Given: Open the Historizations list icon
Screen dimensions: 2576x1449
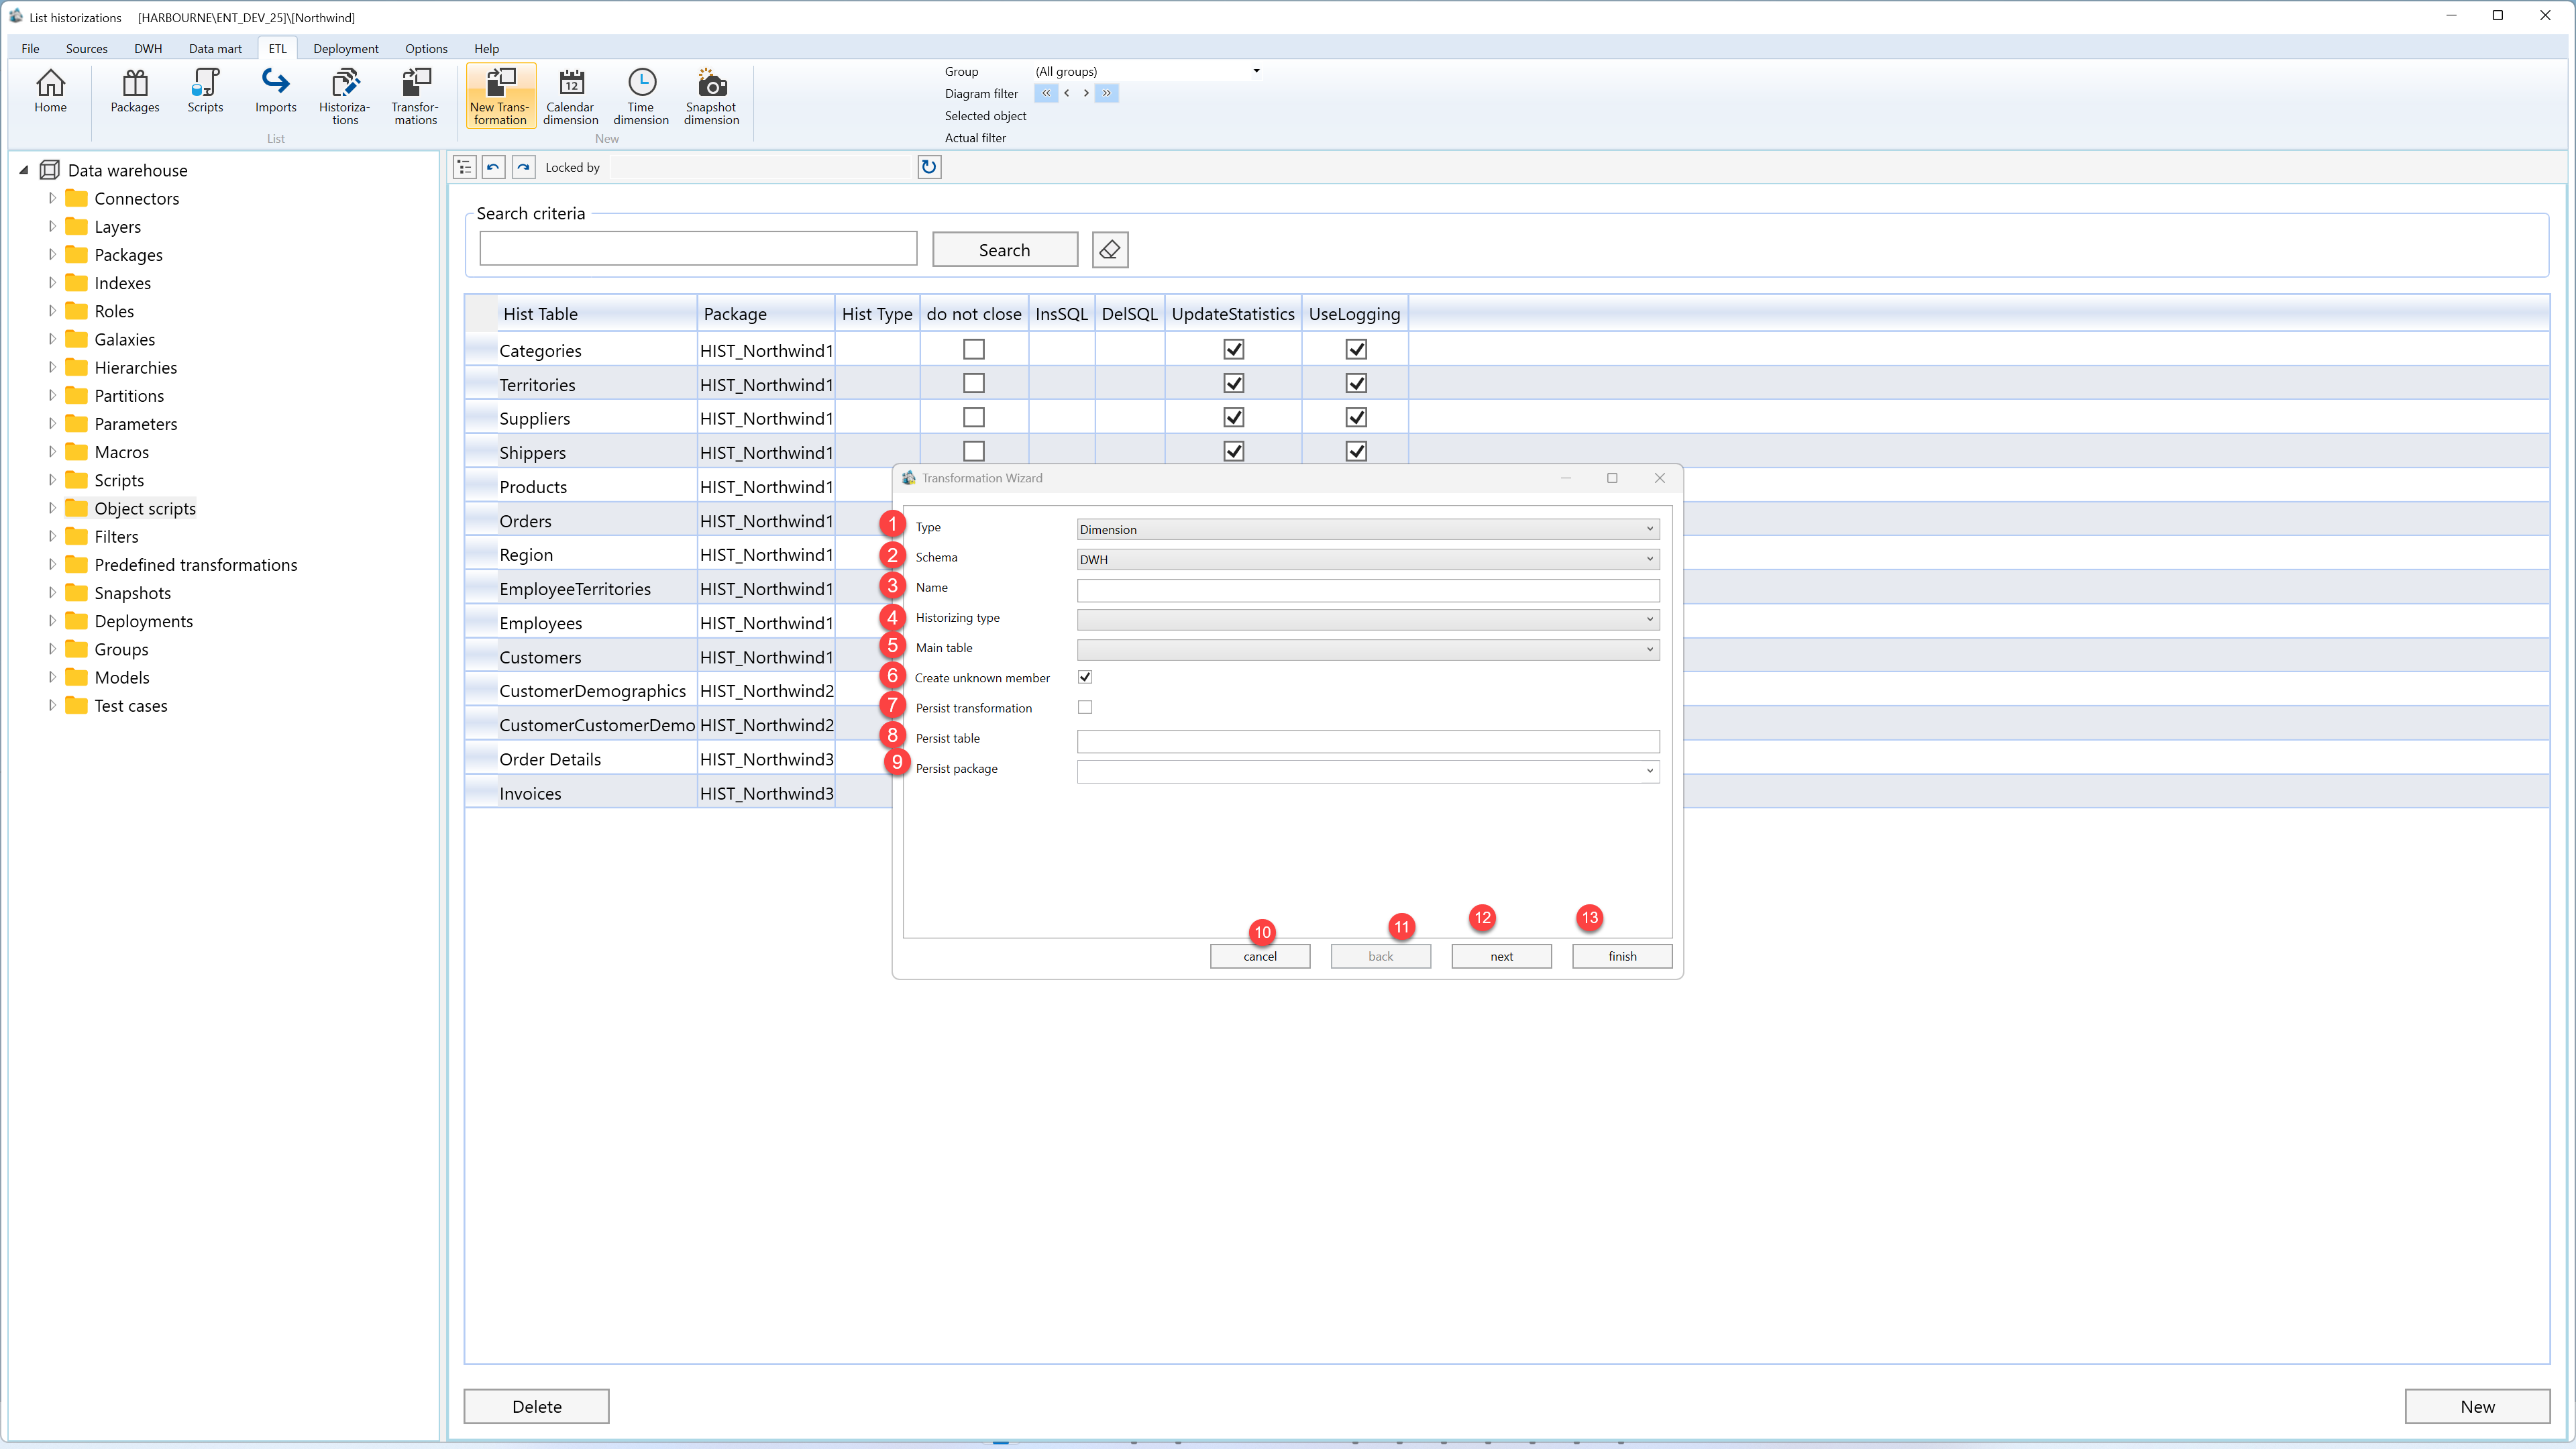Looking at the screenshot, I should 345,96.
